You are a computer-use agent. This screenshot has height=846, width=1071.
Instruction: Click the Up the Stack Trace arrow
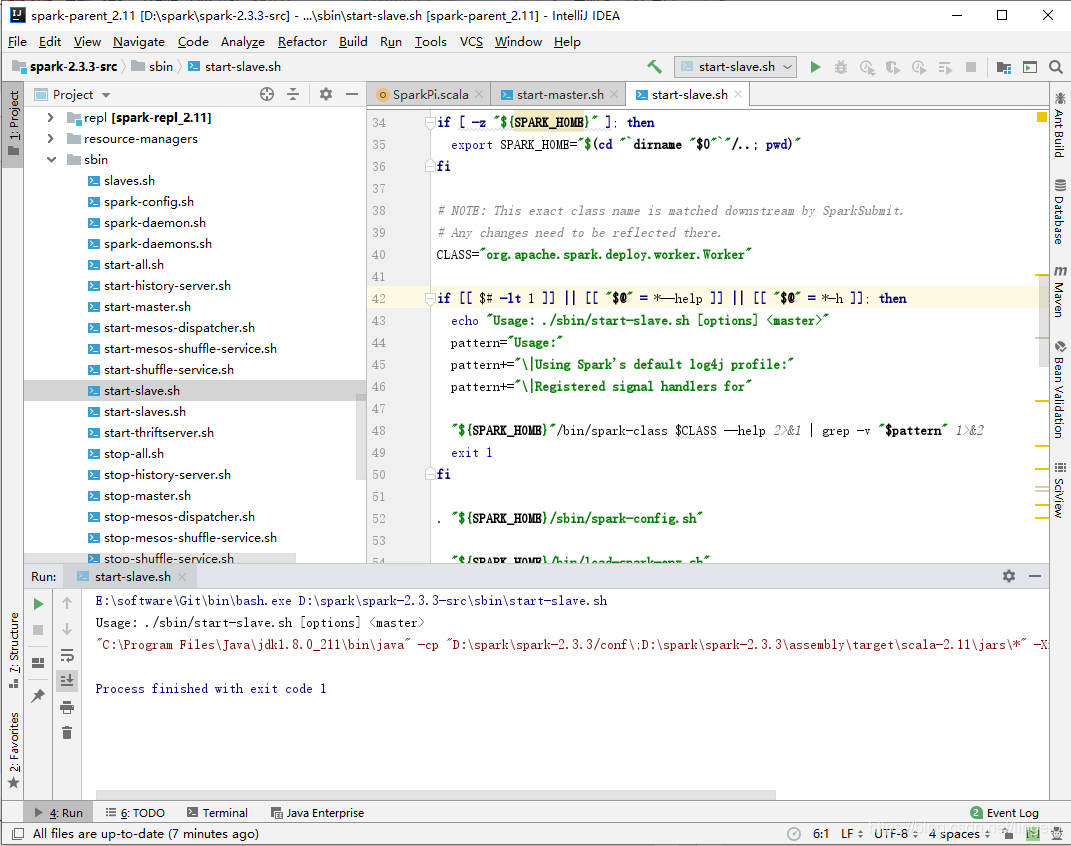[67, 603]
